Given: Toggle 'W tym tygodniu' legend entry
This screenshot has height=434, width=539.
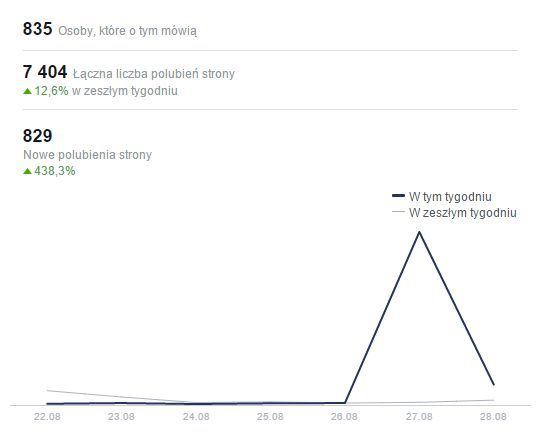Looking at the screenshot, I should click(x=450, y=197).
